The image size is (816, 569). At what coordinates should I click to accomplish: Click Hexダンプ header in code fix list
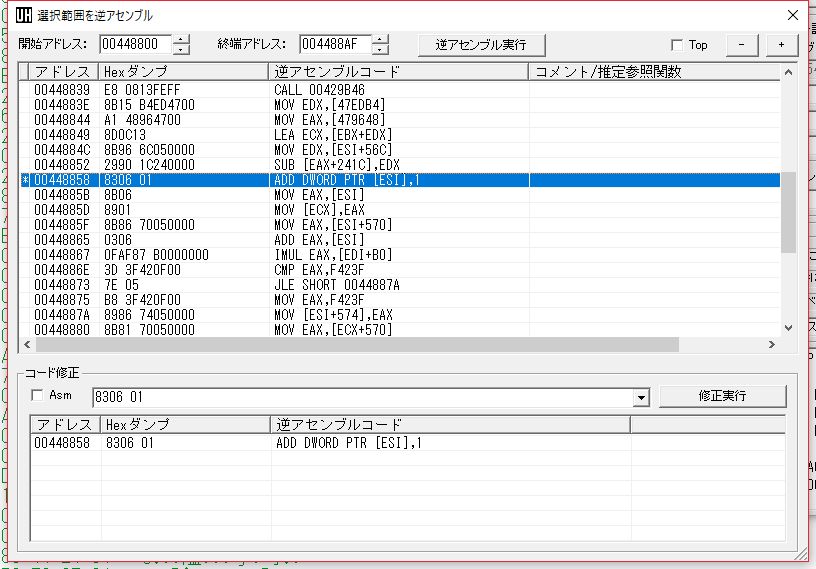coord(185,424)
